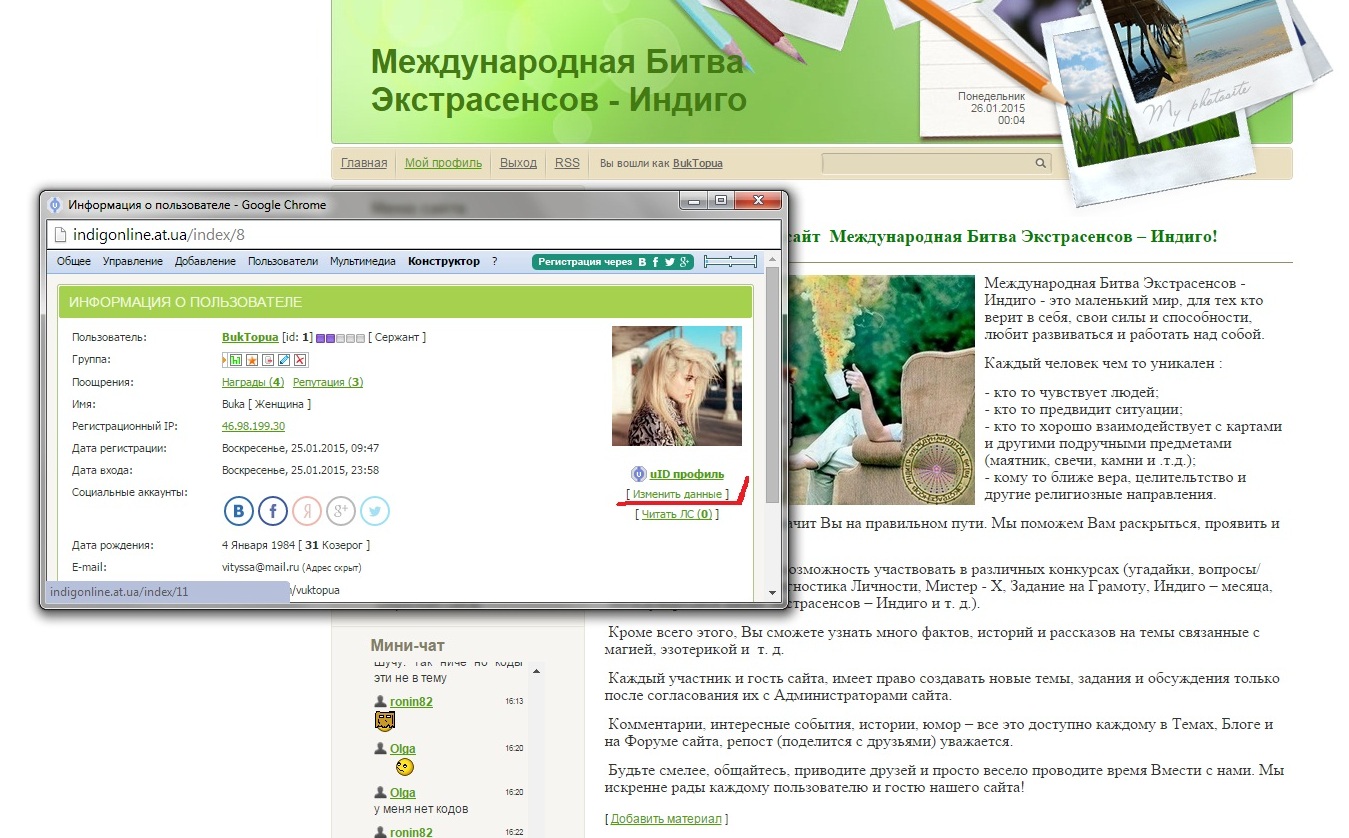
Task: Click Twitter icon in Социальные аккаунты row
Action: (x=375, y=511)
